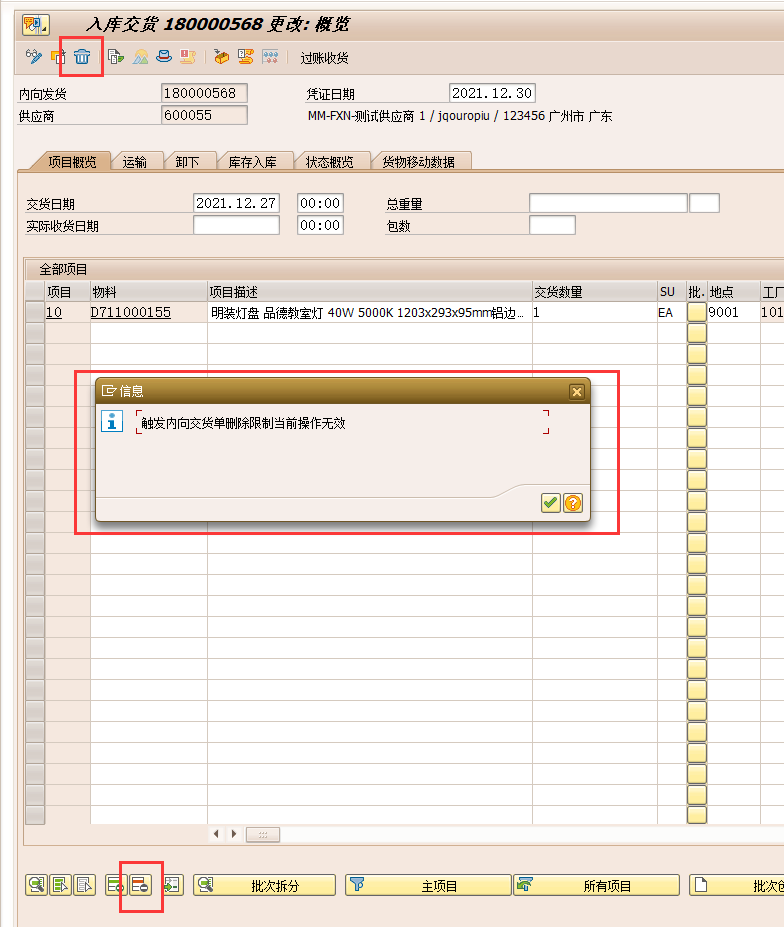This screenshot has width=784, height=927.
Task: Click the empty 实际收货日期 date field
Action: coord(236,225)
